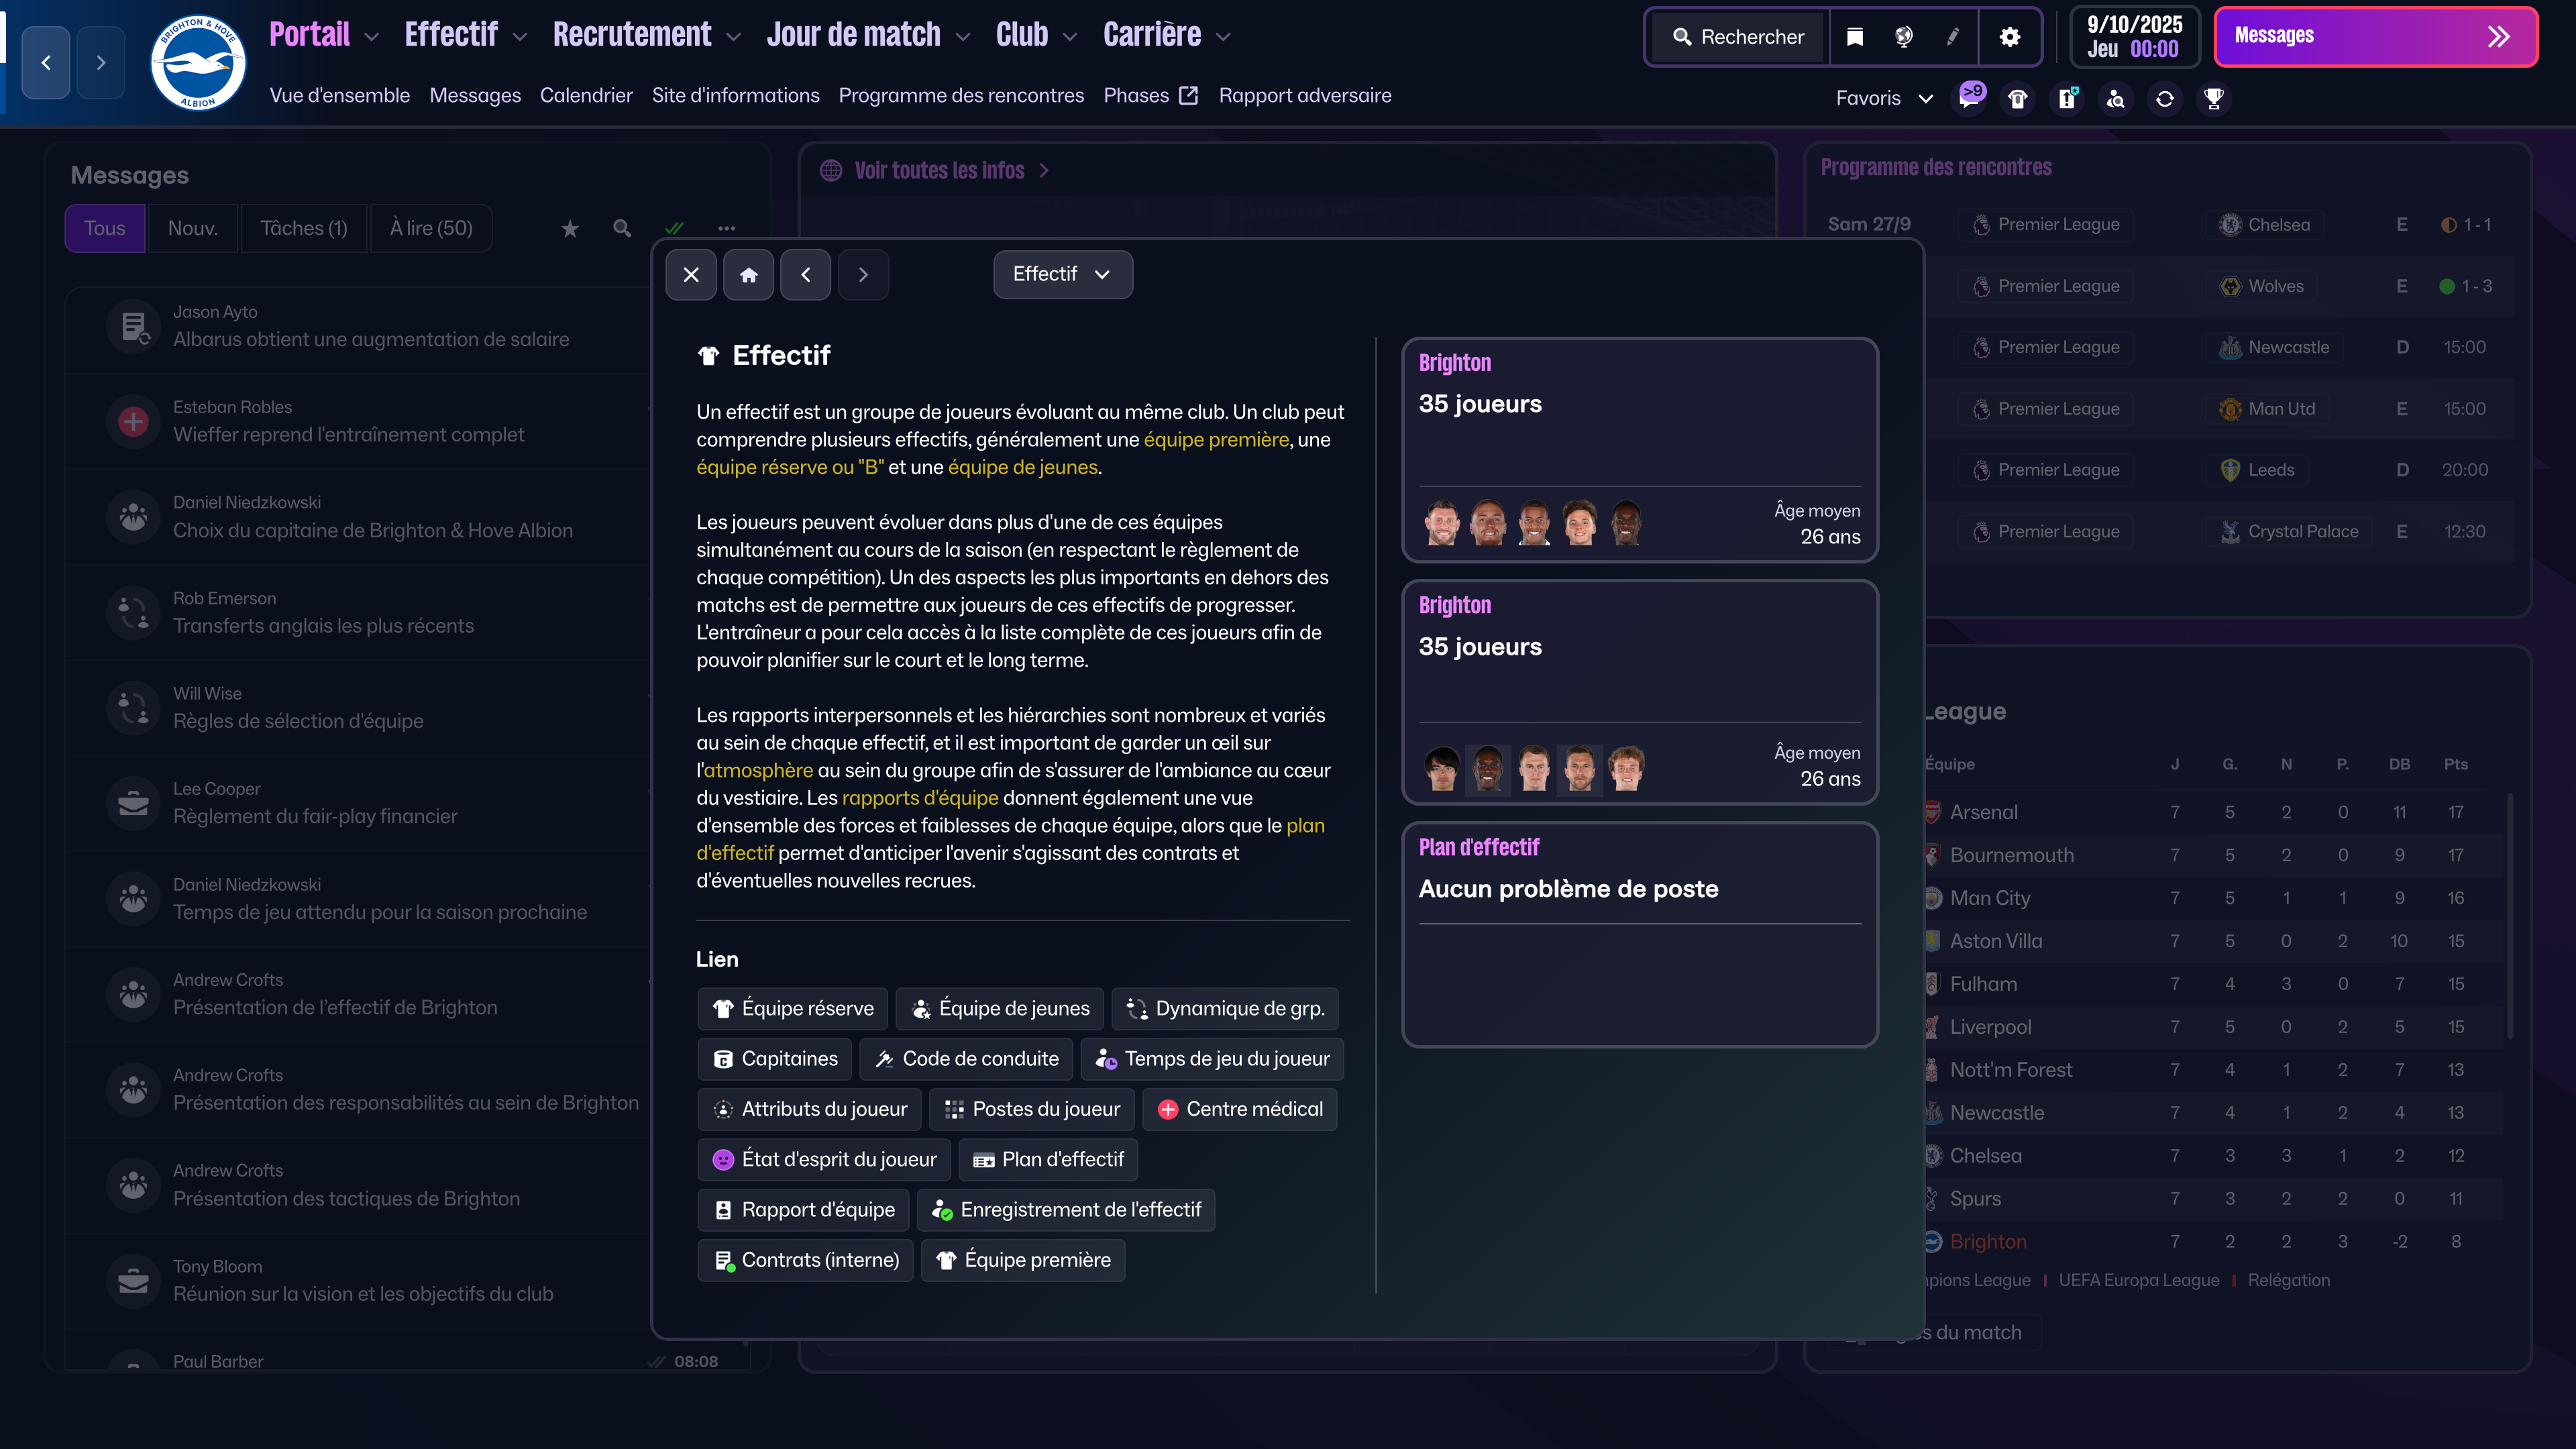This screenshot has width=2576, height=1449.
Task: Expand the Portail menu chevron
Action: (372, 37)
